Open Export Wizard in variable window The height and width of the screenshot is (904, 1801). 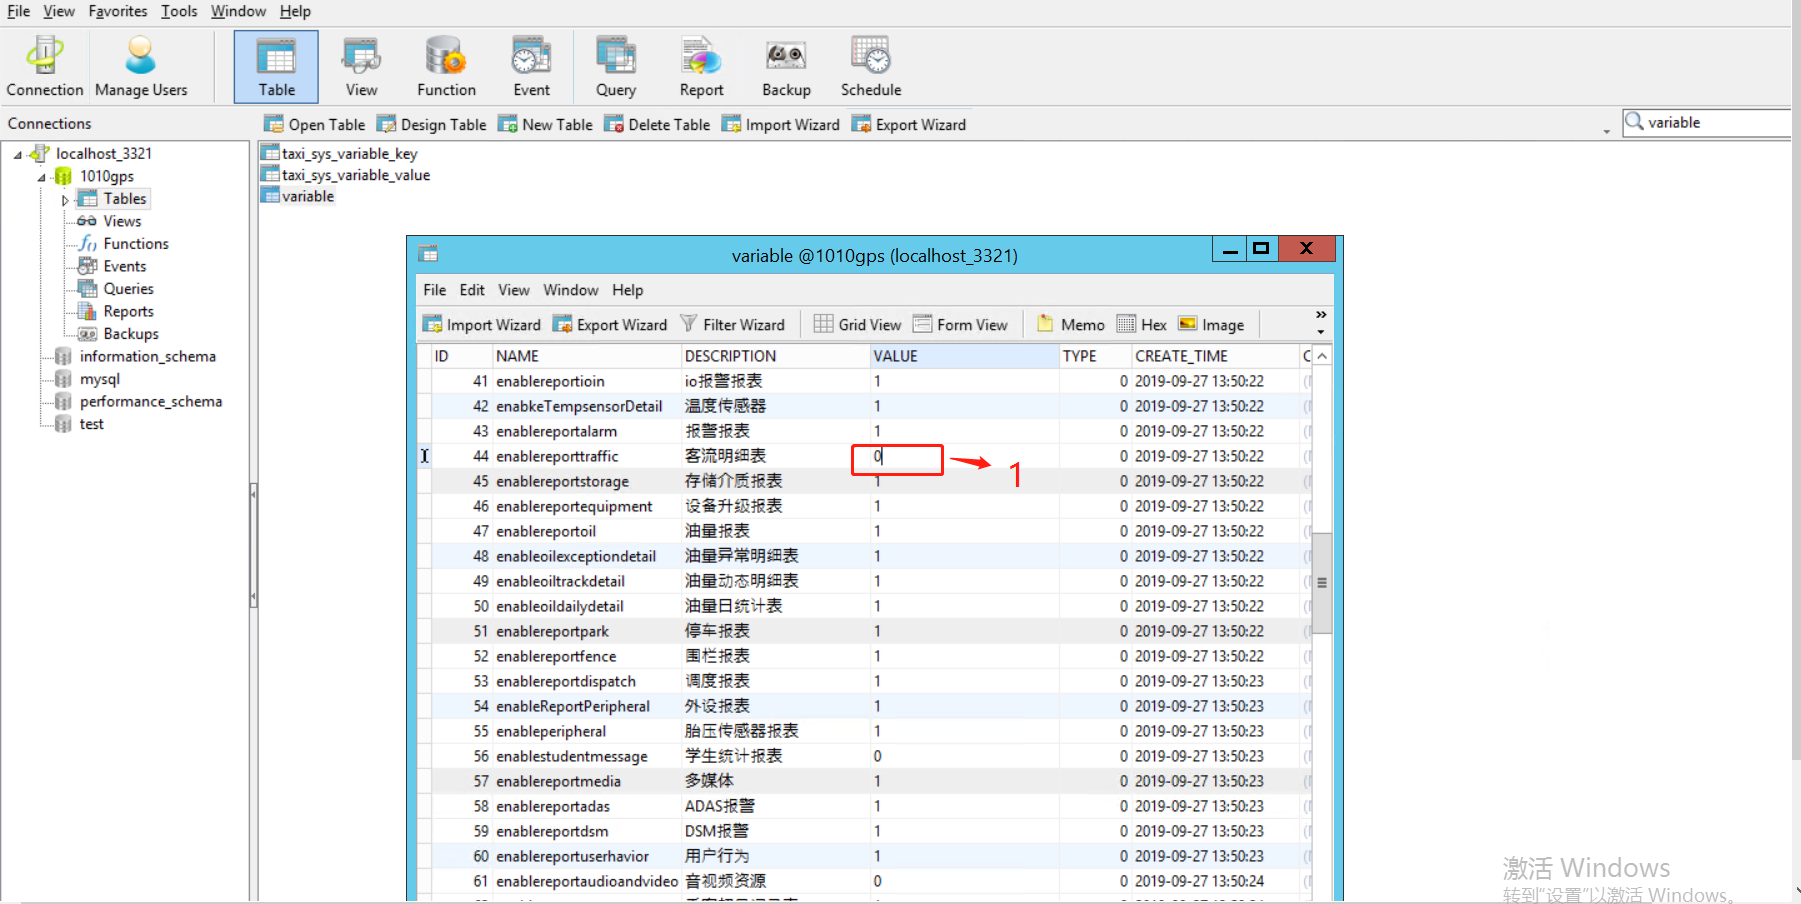(610, 324)
